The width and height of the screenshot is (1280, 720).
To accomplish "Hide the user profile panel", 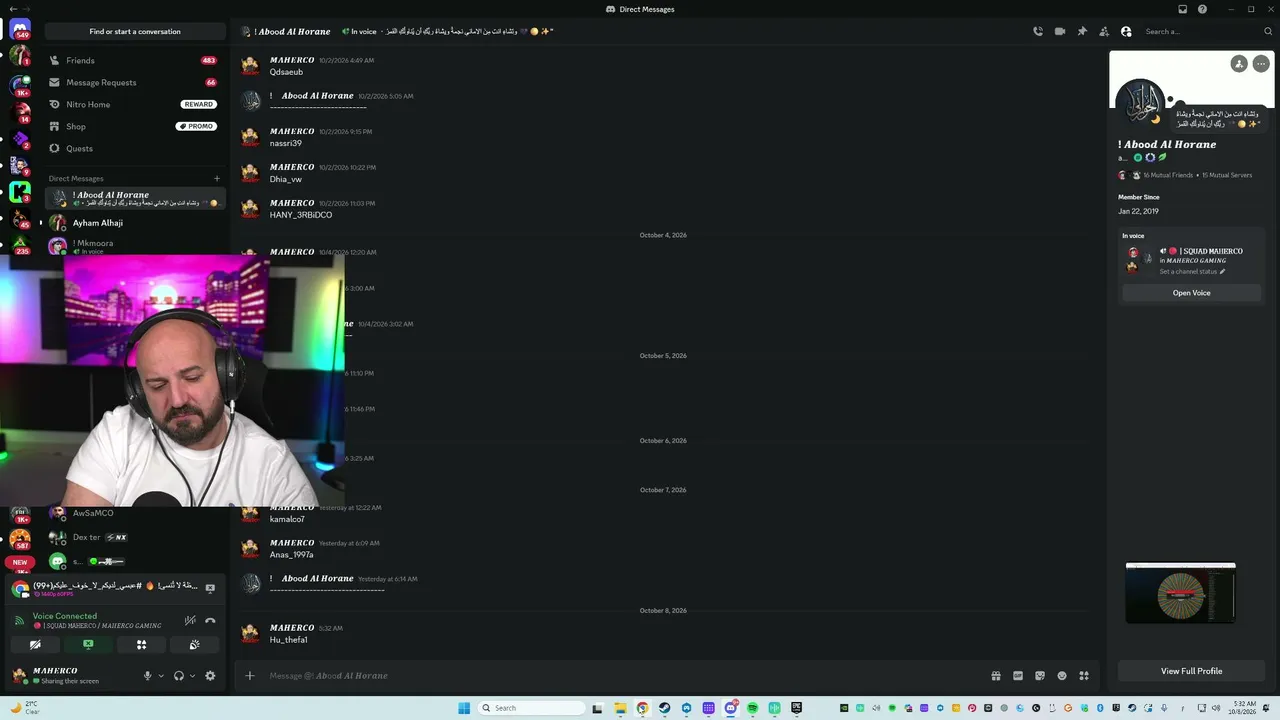I will (1126, 31).
